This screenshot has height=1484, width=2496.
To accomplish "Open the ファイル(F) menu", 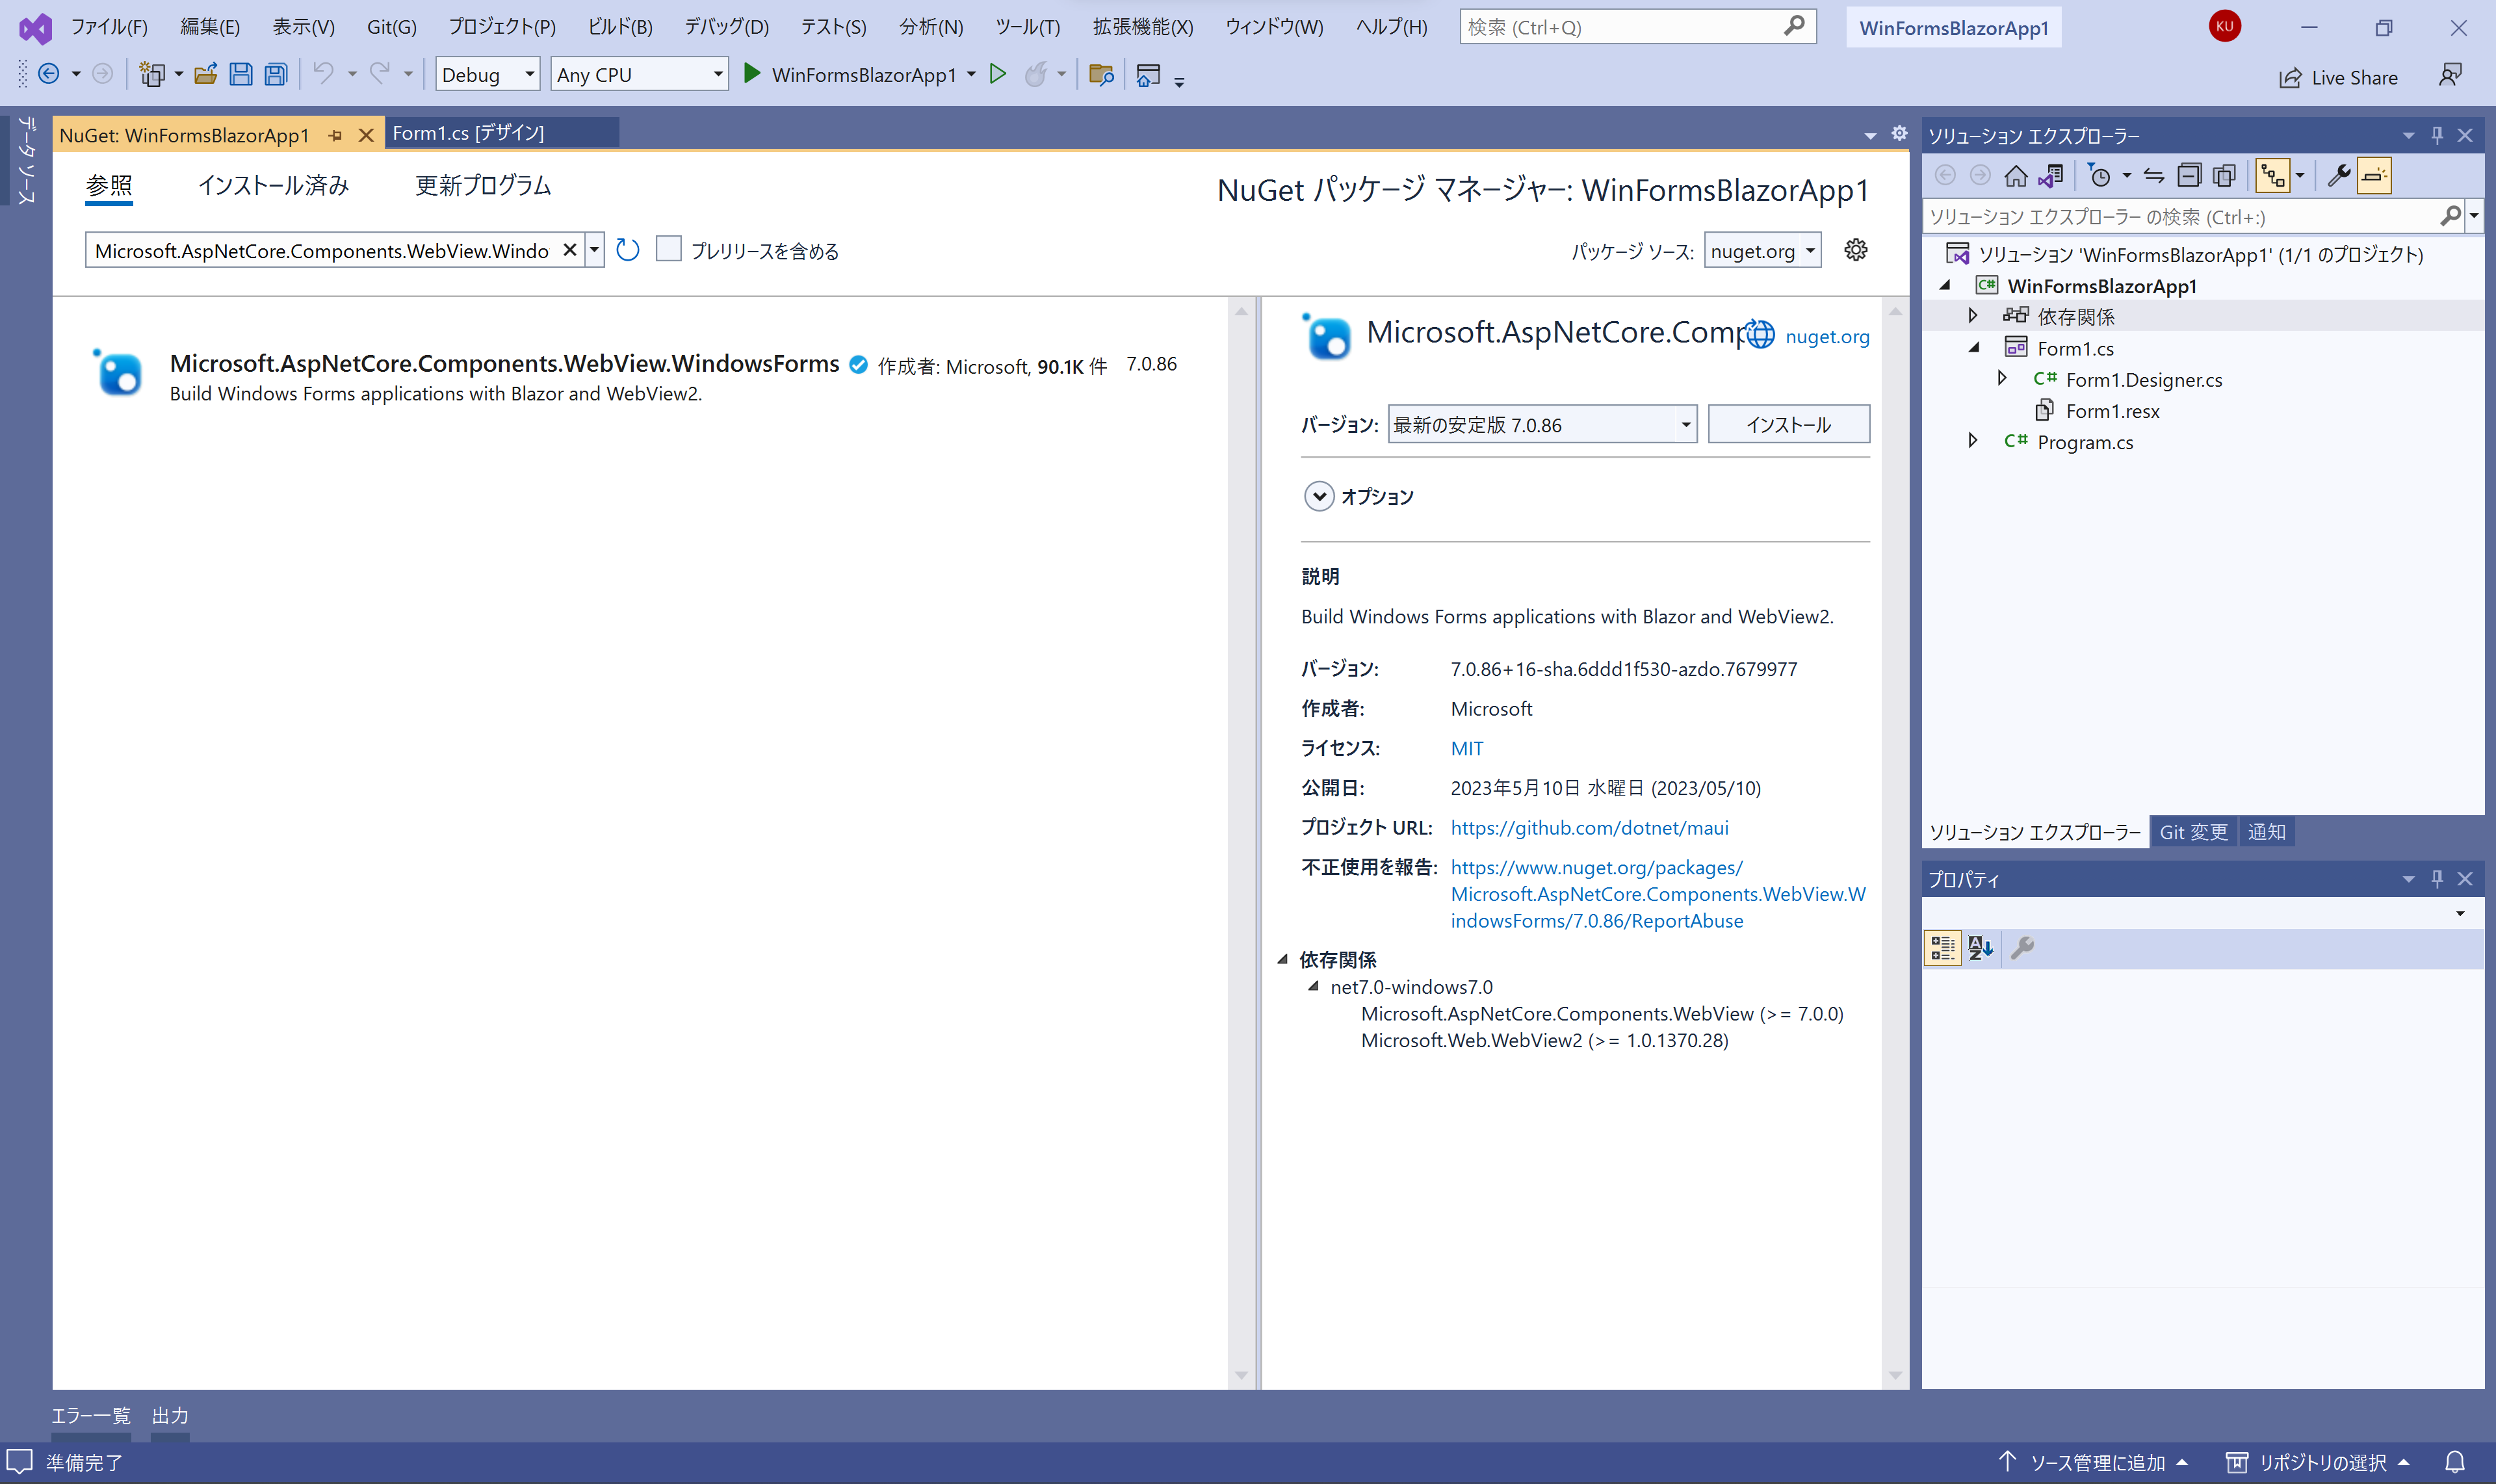I will point(109,27).
